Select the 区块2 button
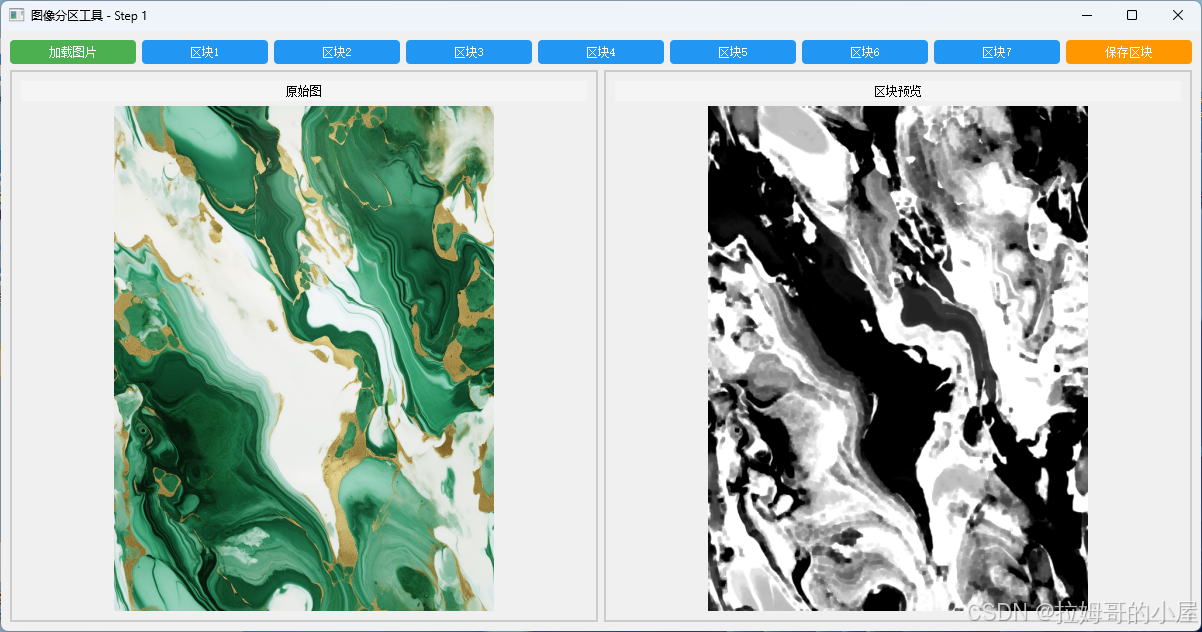Viewport: 1202px width, 632px height. point(337,52)
